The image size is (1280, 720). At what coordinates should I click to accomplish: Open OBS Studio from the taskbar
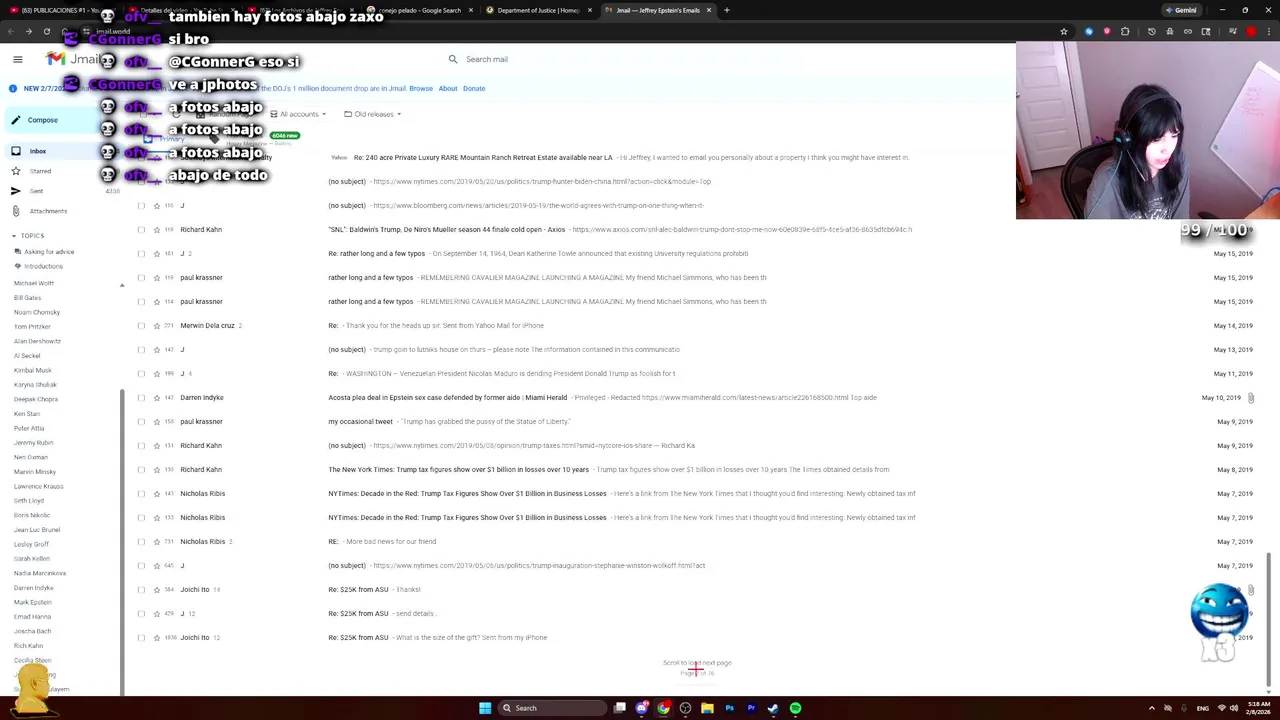click(x=685, y=708)
